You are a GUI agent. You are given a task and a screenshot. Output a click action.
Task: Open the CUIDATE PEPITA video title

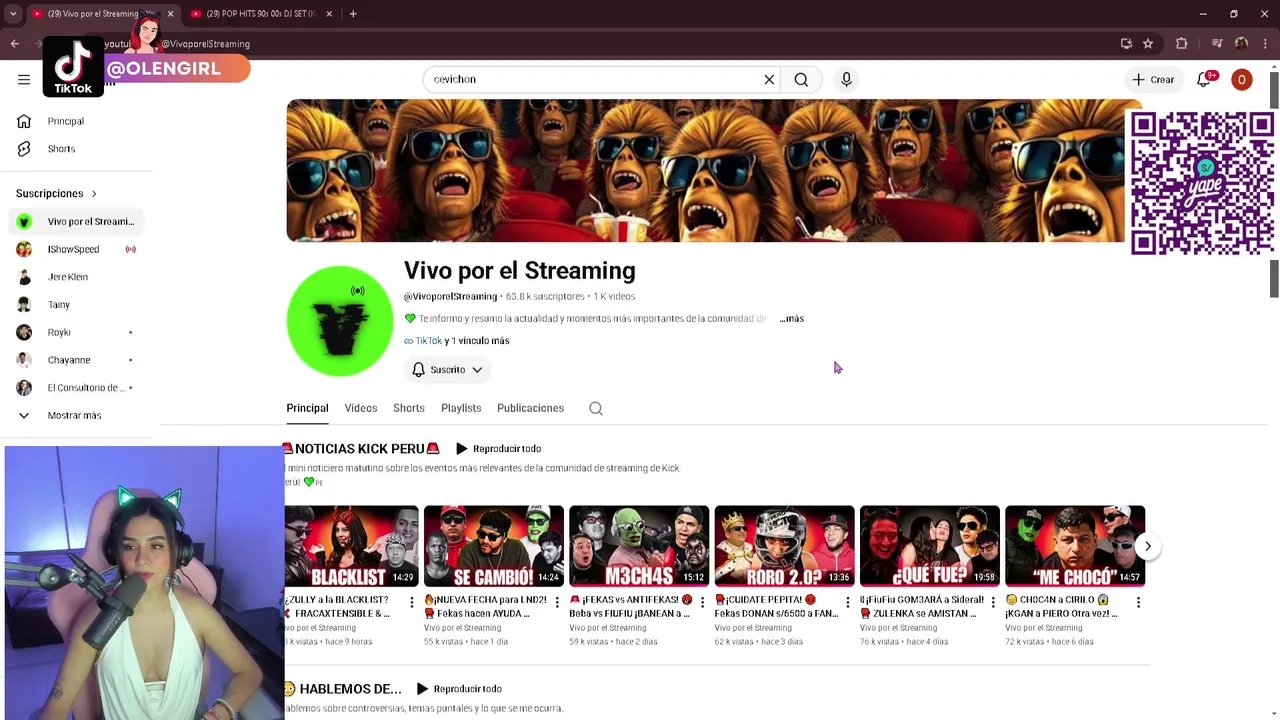(x=776, y=607)
